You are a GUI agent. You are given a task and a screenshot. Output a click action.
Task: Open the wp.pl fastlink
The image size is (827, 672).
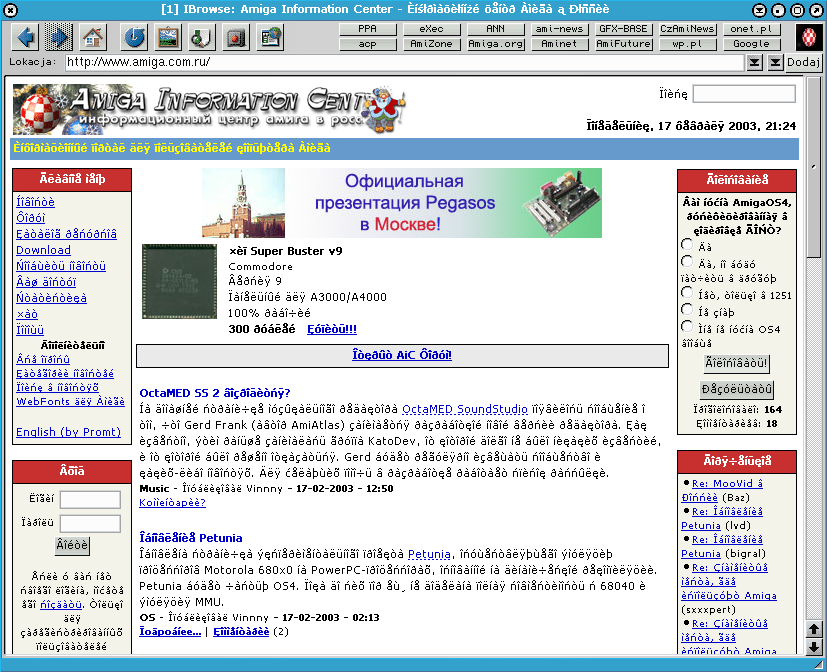point(687,44)
